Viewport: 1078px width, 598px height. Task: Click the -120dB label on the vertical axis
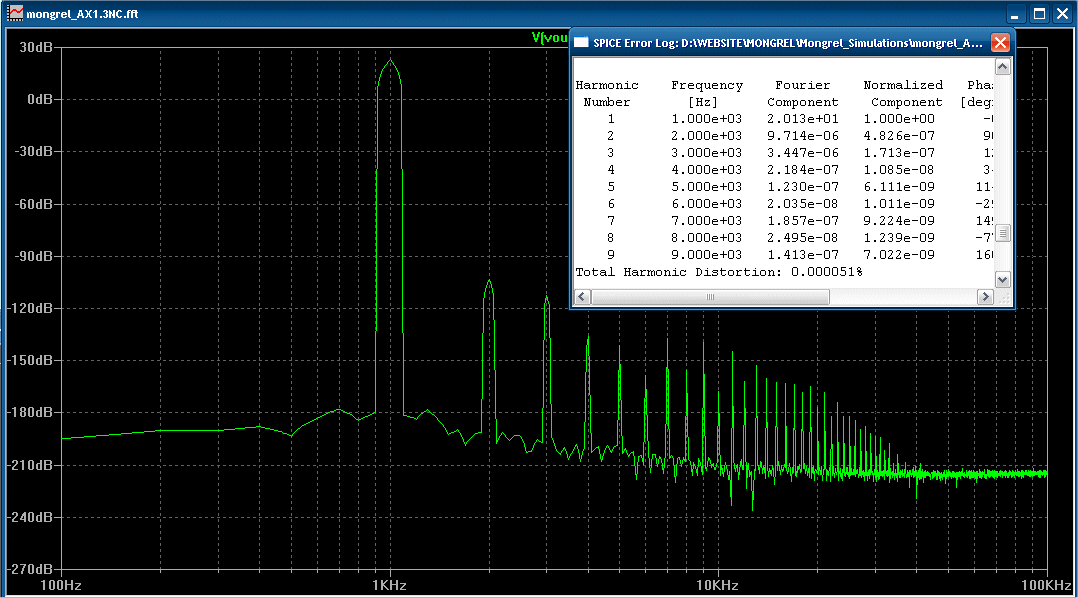point(30,309)
